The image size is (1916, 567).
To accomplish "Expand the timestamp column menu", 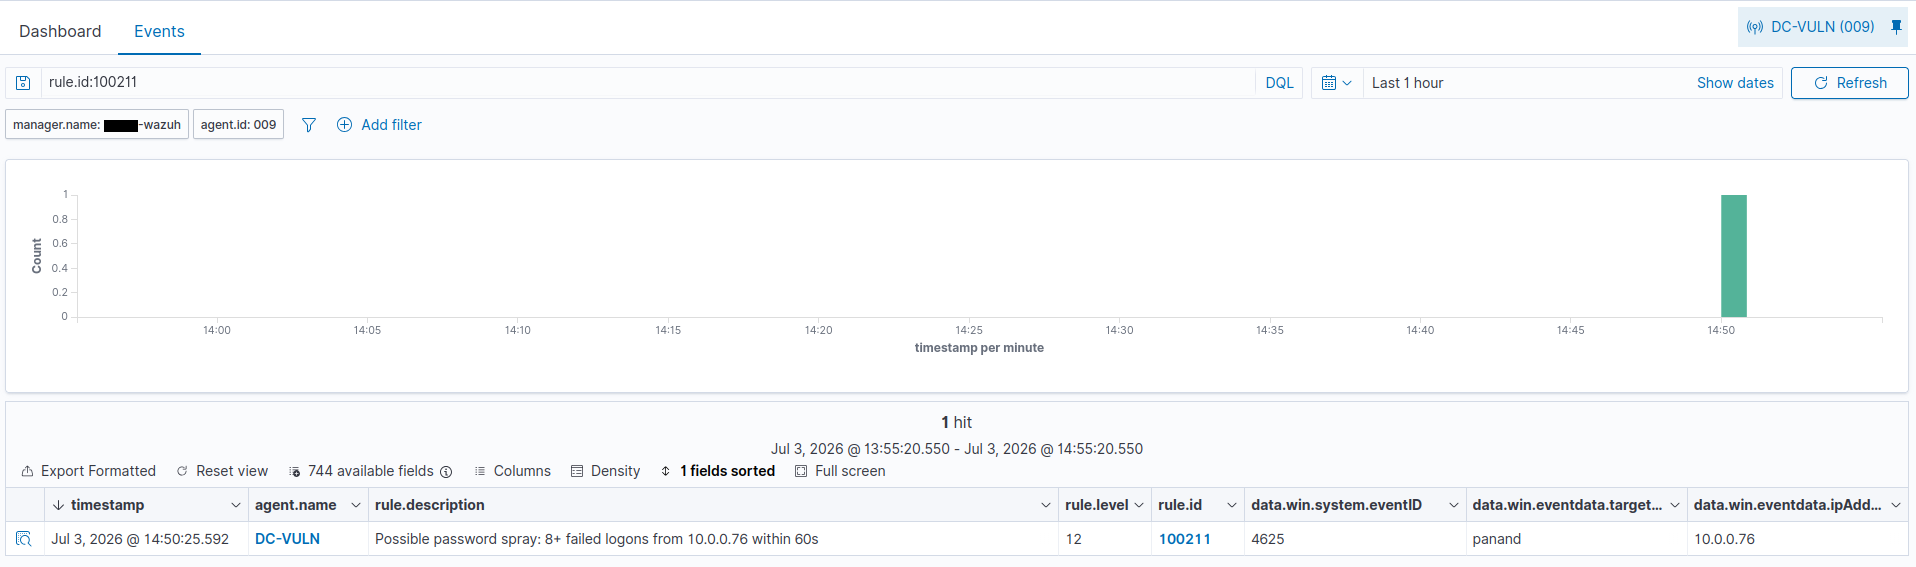I will tap(236, 505).
